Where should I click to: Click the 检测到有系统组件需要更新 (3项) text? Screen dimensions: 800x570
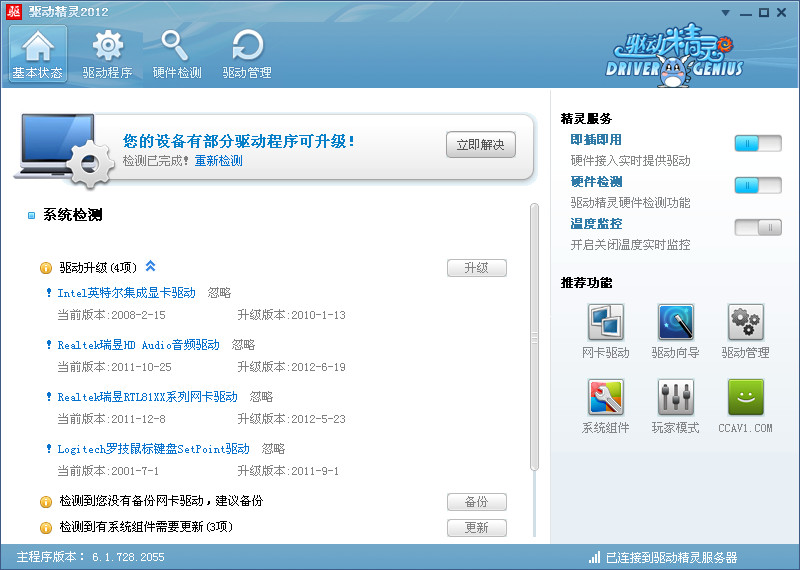tap(146, 527)
